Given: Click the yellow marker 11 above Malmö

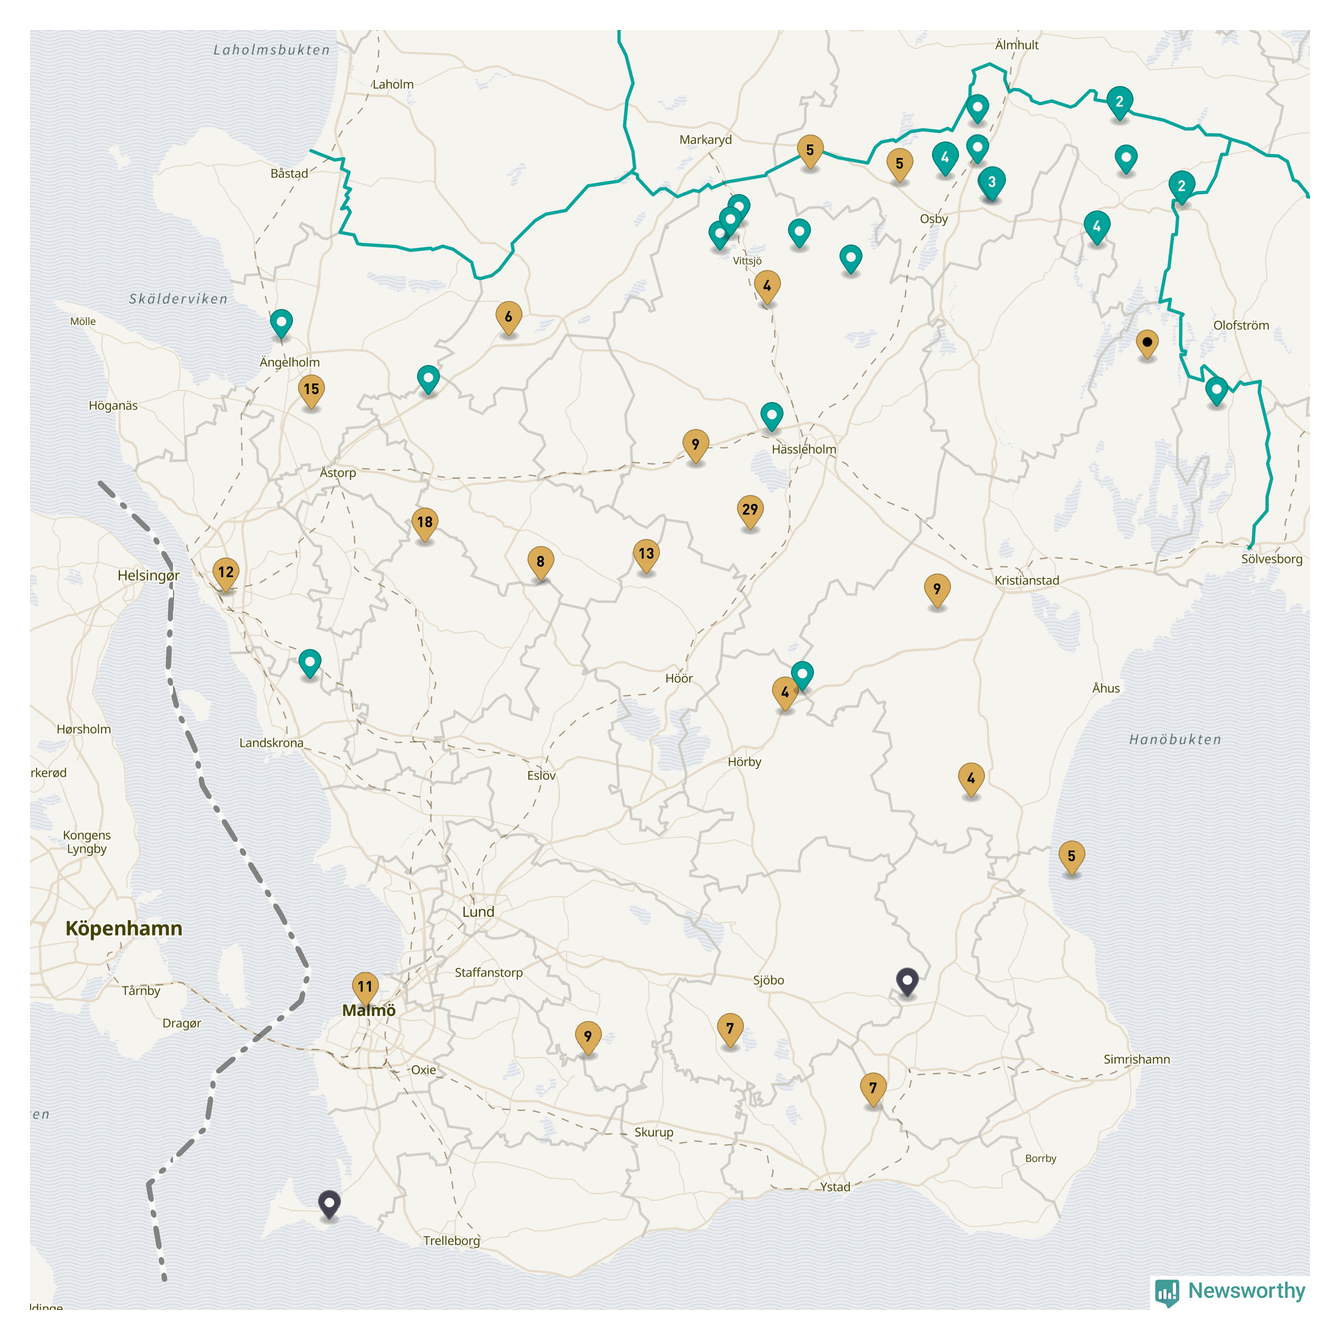Looking at the screenshot, I should 365,987.
